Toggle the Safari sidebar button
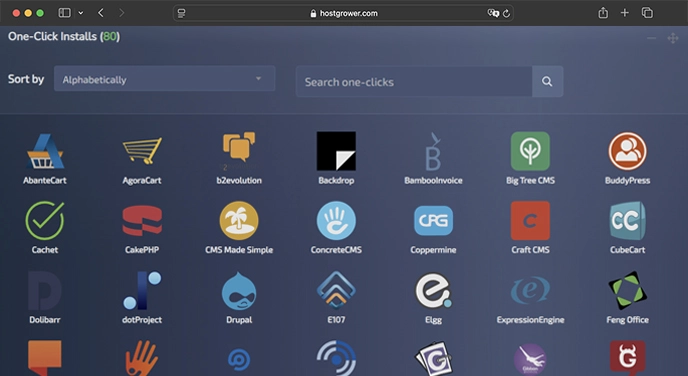Image resolution: width=688 pixels, height=376 pixels. [64, 13]
